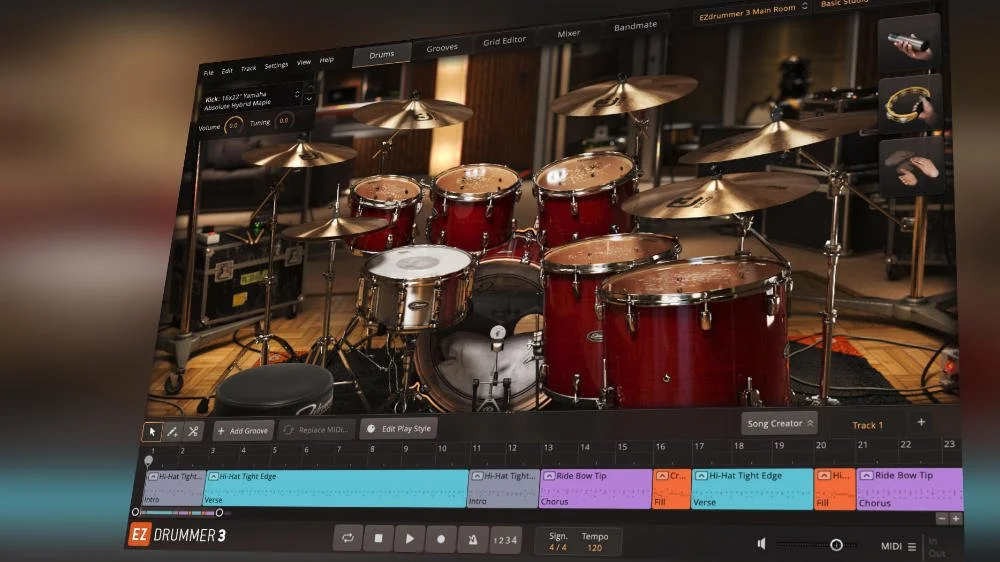Expand the Song Creator panel
1000x562 pixels.
point(779,423)
